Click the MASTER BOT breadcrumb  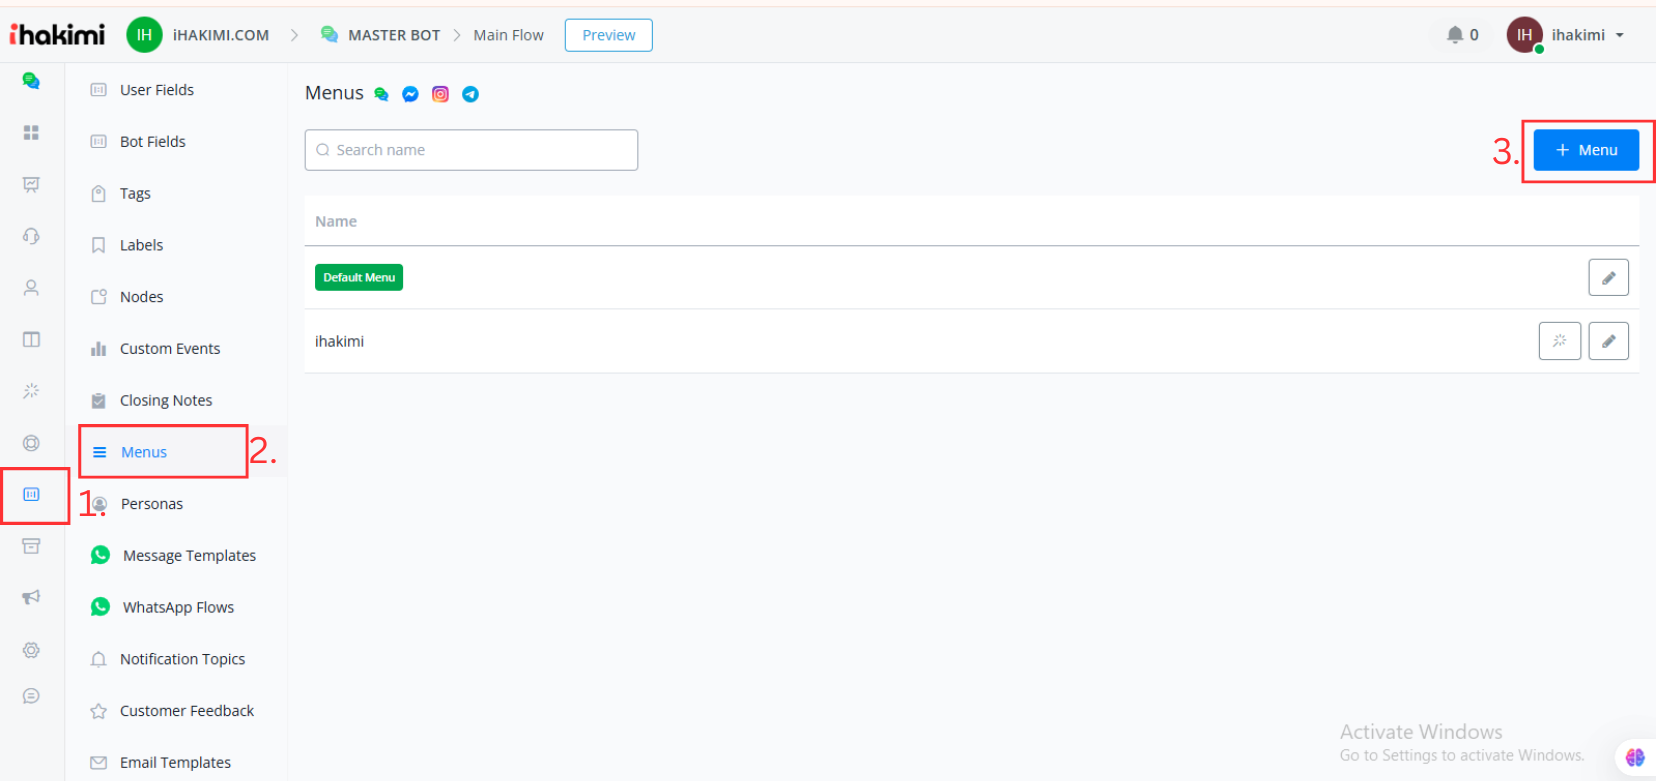tap(394, 35)
